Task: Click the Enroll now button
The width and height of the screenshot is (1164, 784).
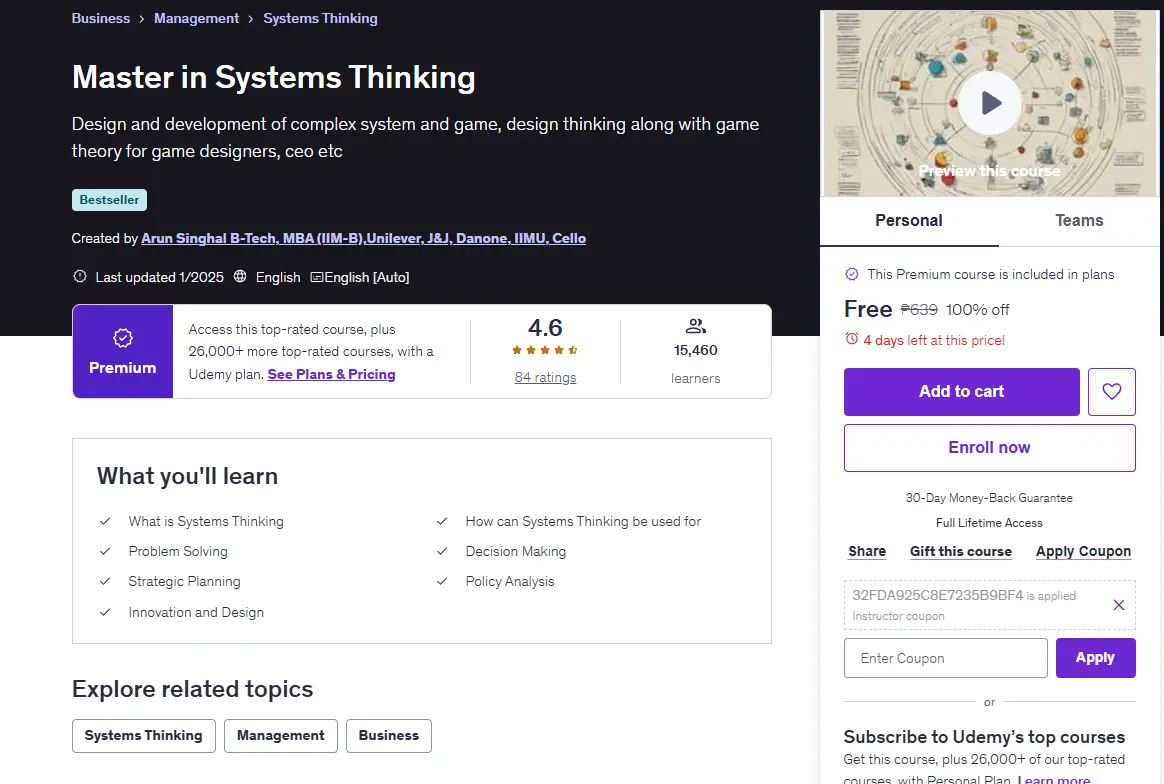Action: point(990,448)
